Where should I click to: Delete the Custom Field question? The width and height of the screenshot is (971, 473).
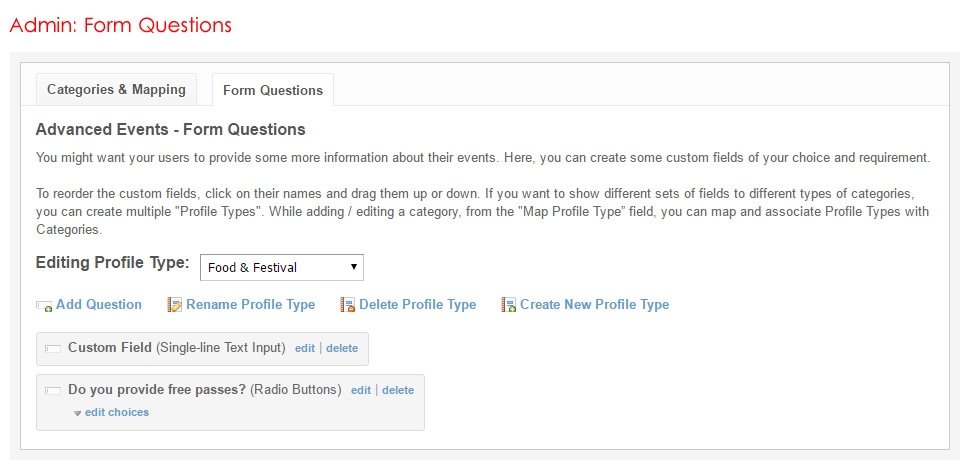(x=342, y=348)
